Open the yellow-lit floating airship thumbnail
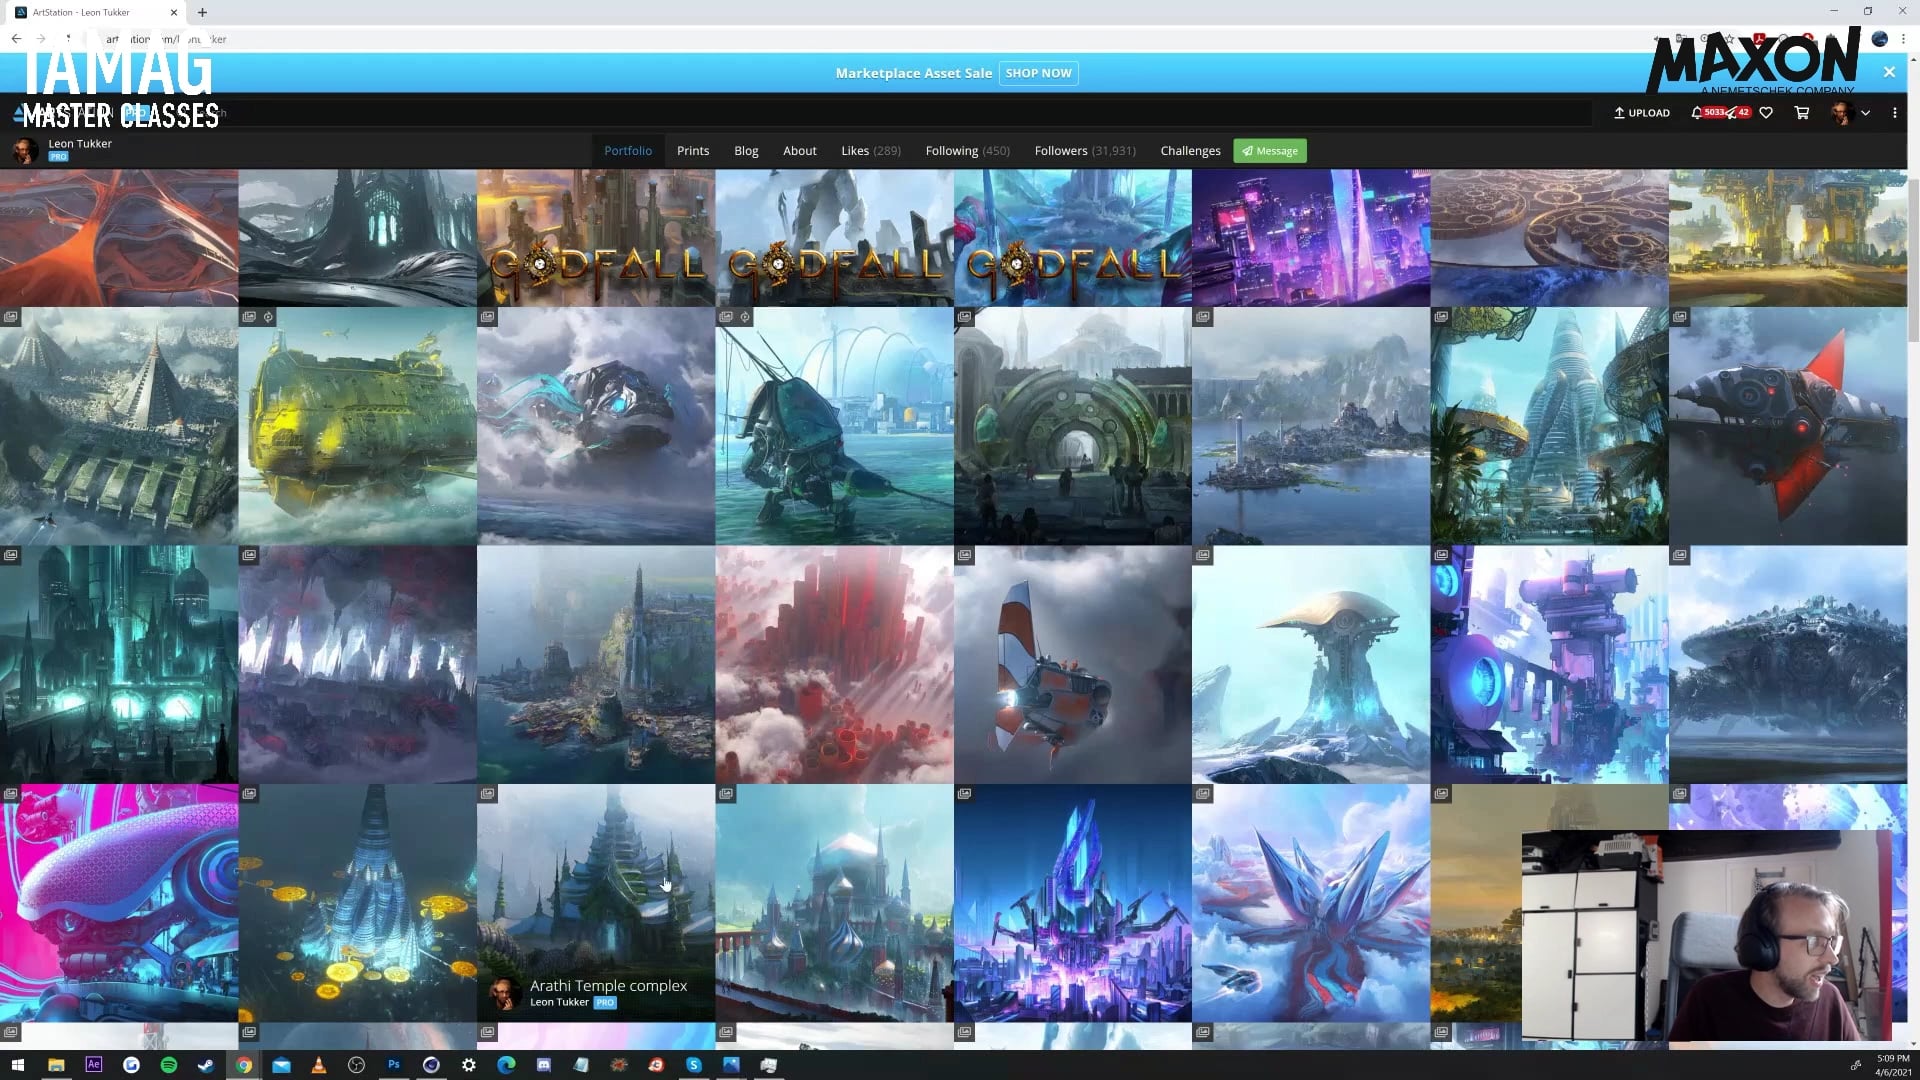Screen dimensions: 1920x1080 357,426
